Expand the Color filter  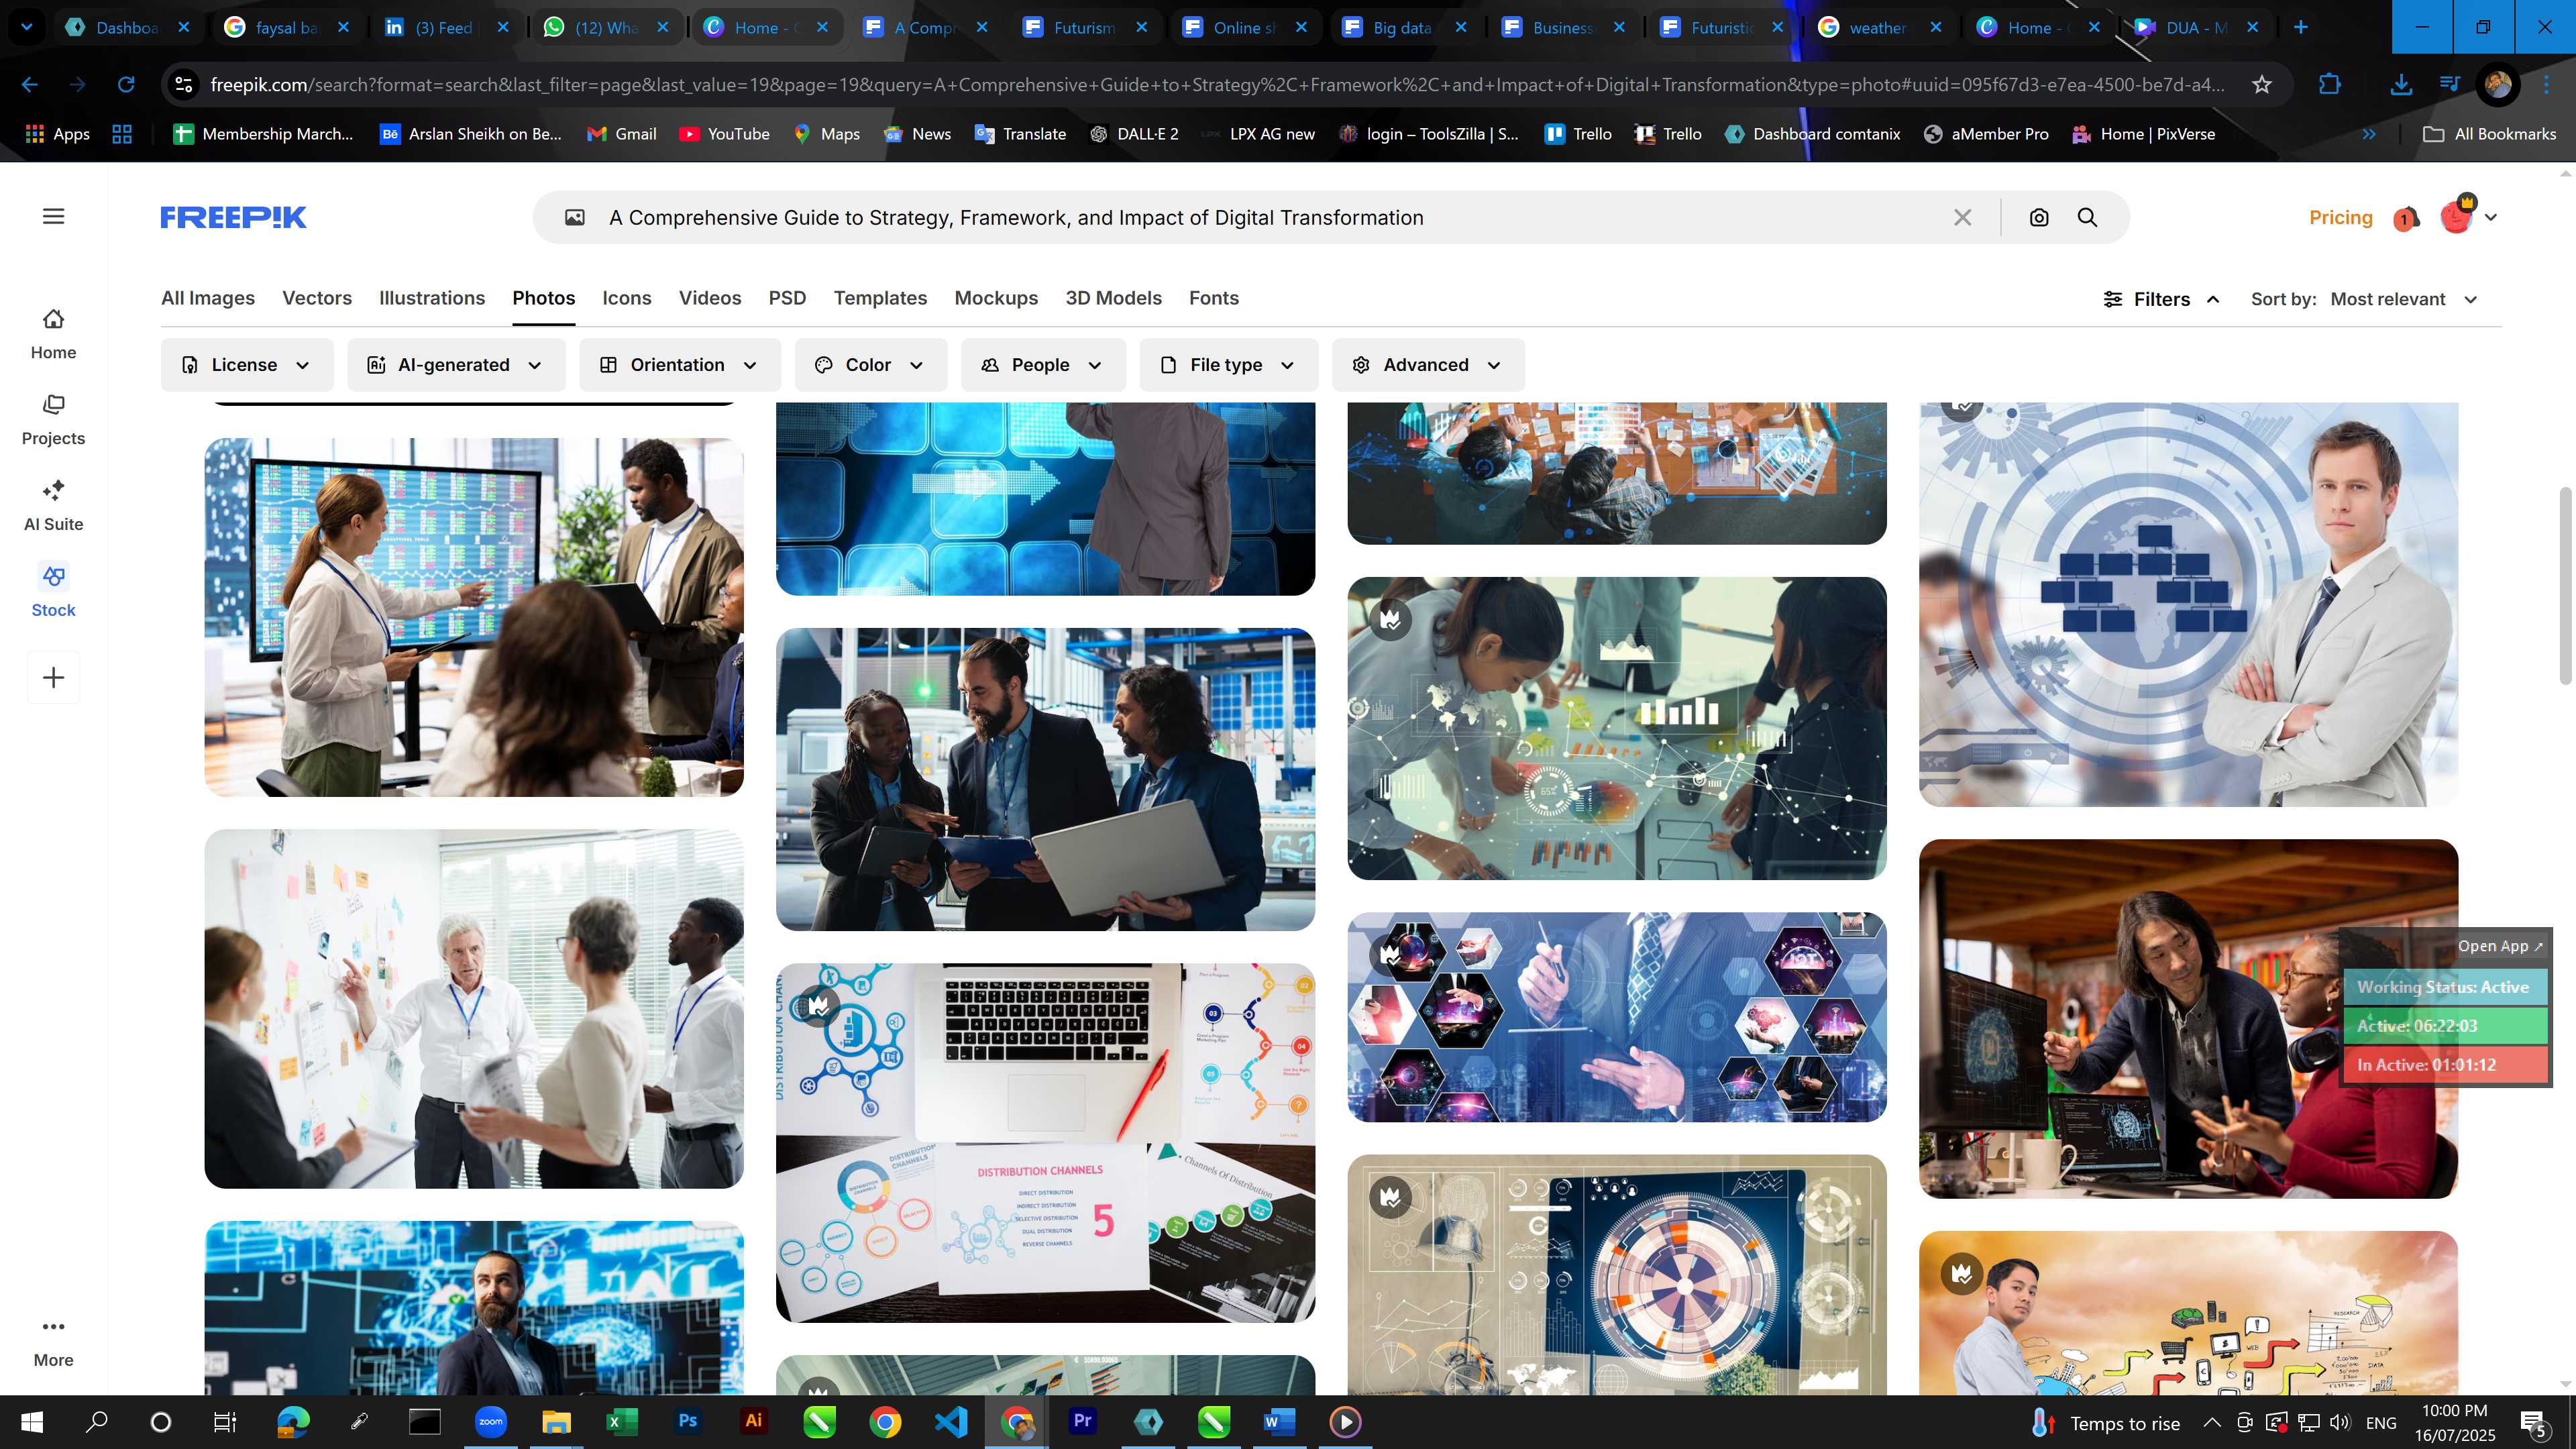coord(870,365)
